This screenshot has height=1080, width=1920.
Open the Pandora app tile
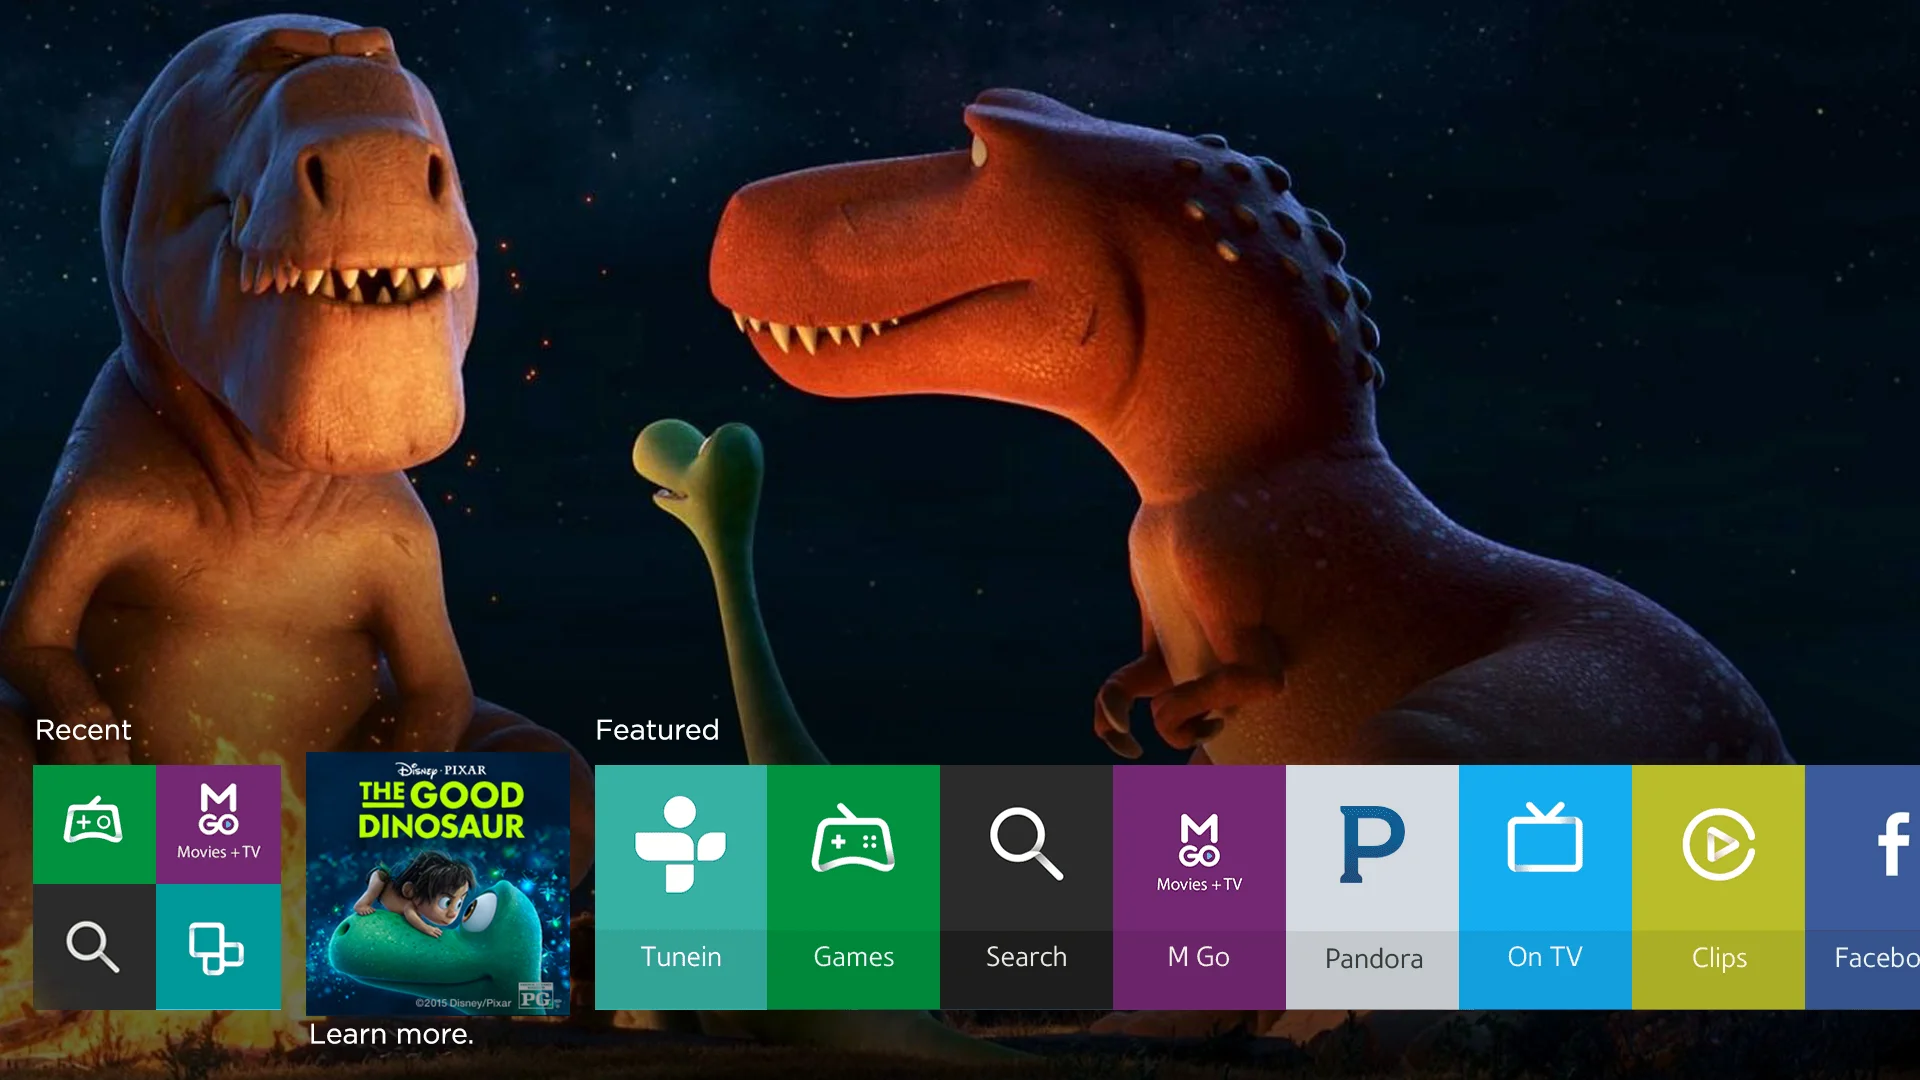[x=1372, y=887]
